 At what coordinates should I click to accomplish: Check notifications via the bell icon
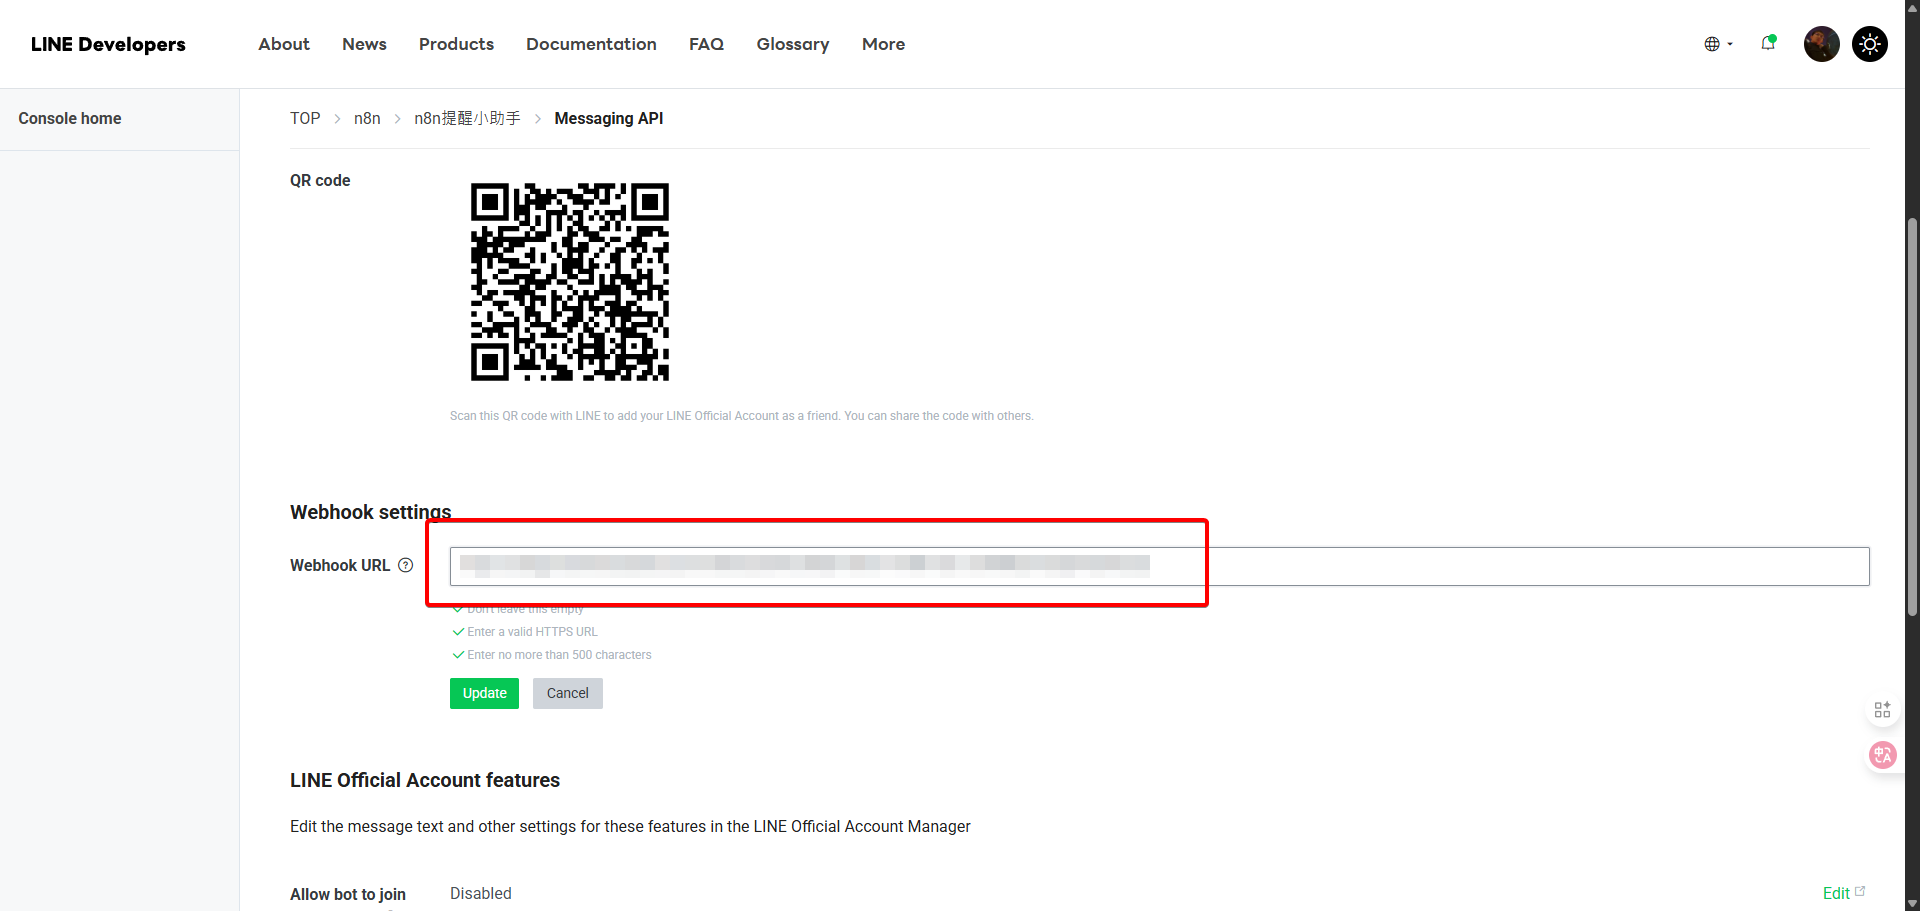[x=1768, y=44]
